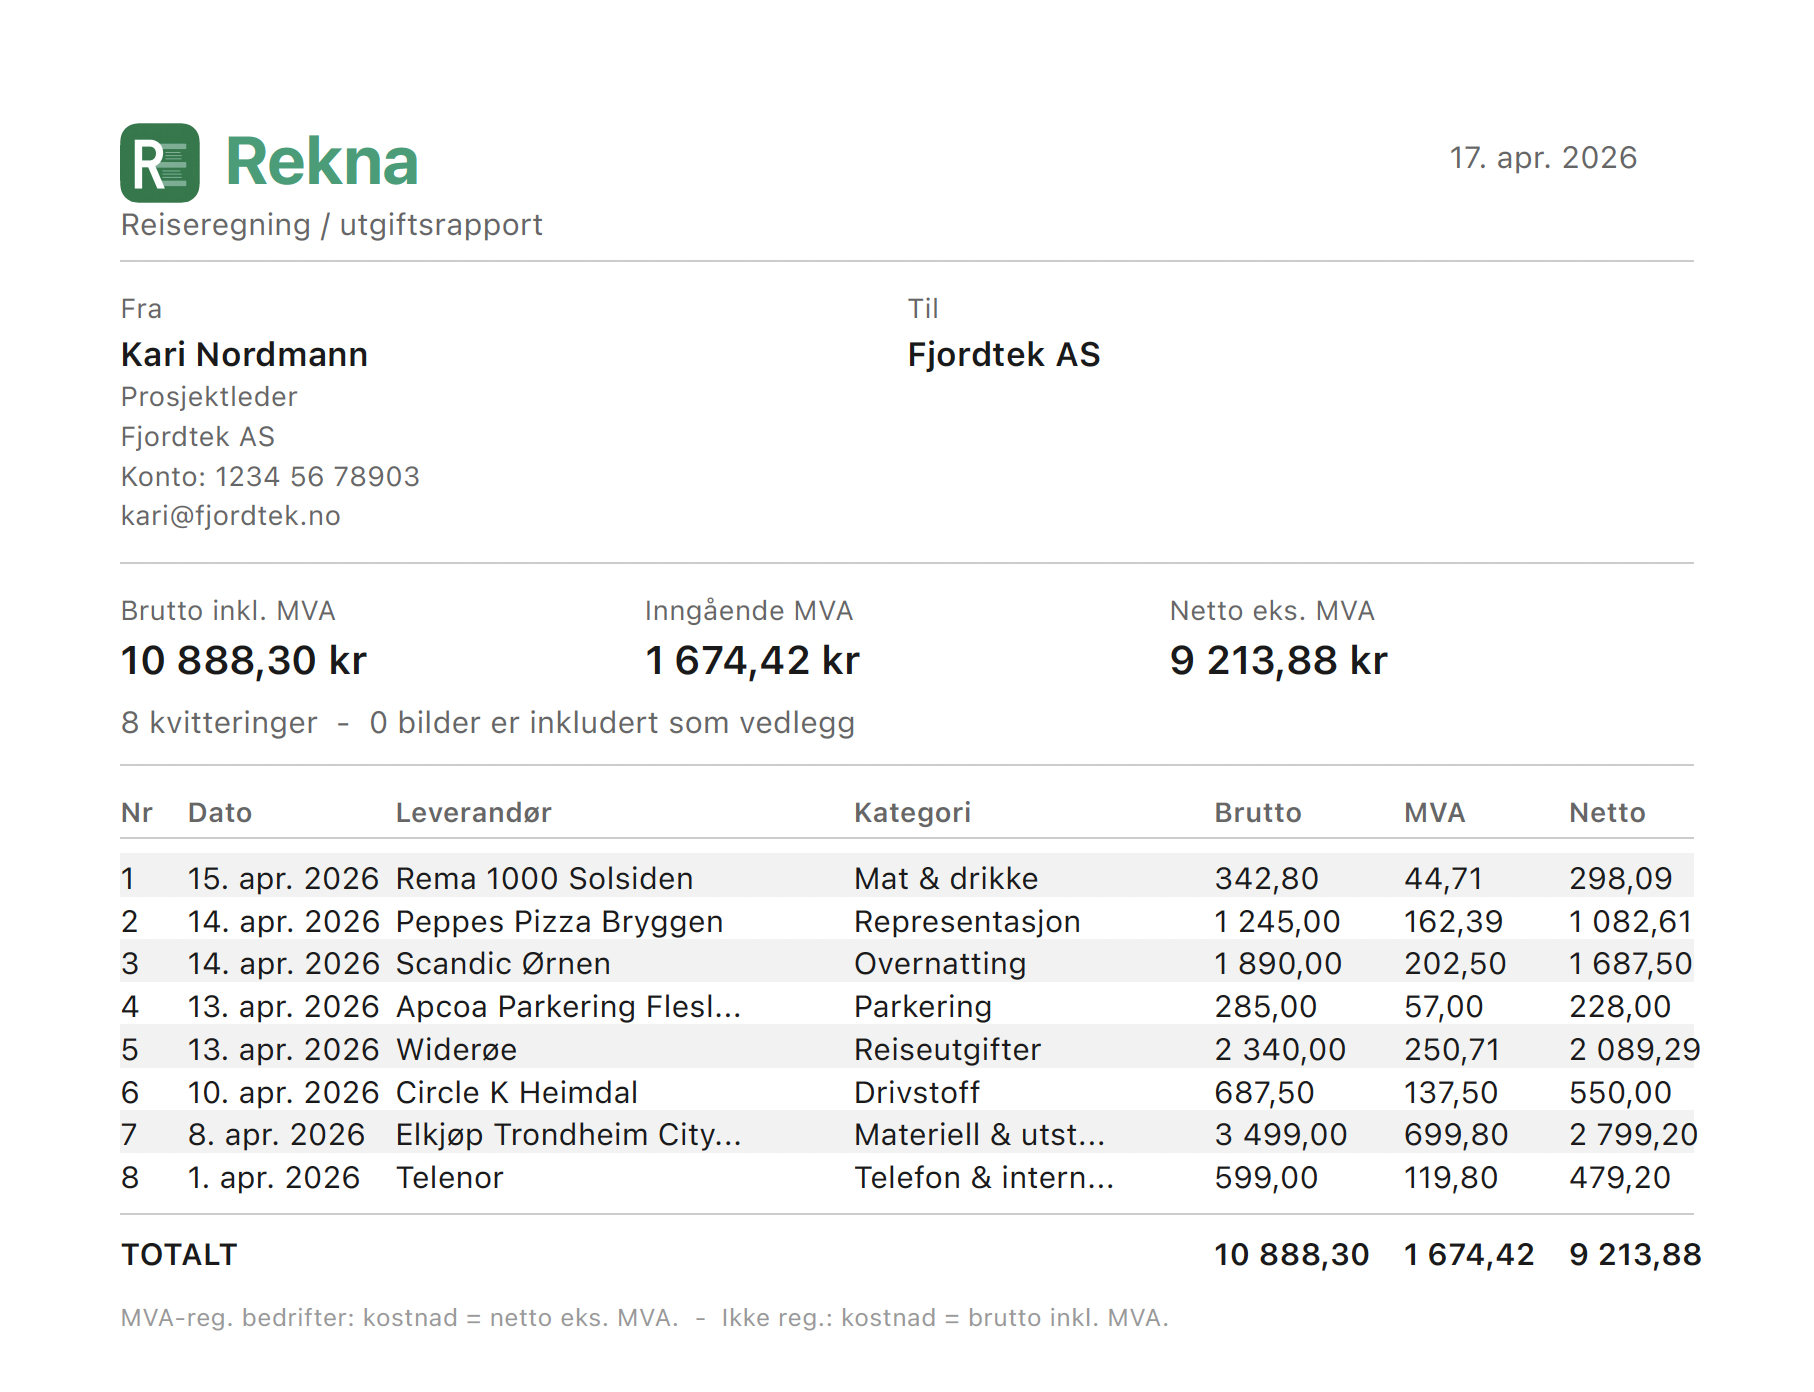Viewport: 1814px width, 1392px height.
Task: Click the 'Materiell & utst...' category cell
Action: [979, 1135]
